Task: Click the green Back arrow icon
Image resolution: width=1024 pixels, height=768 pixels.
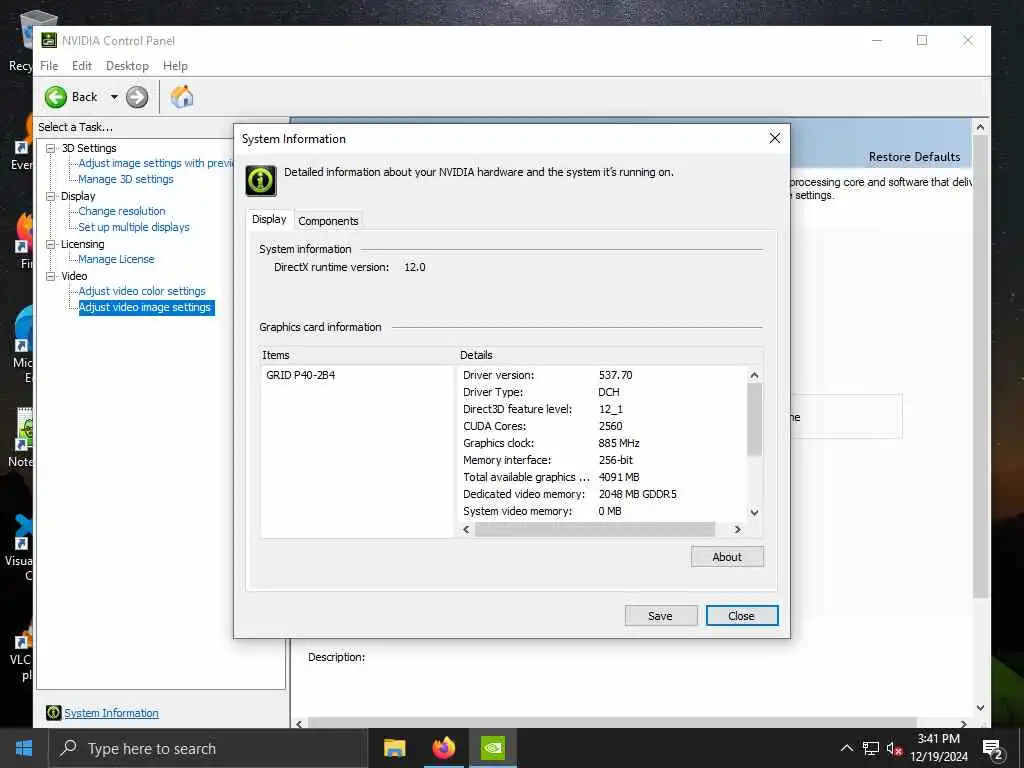Action: 56,97
